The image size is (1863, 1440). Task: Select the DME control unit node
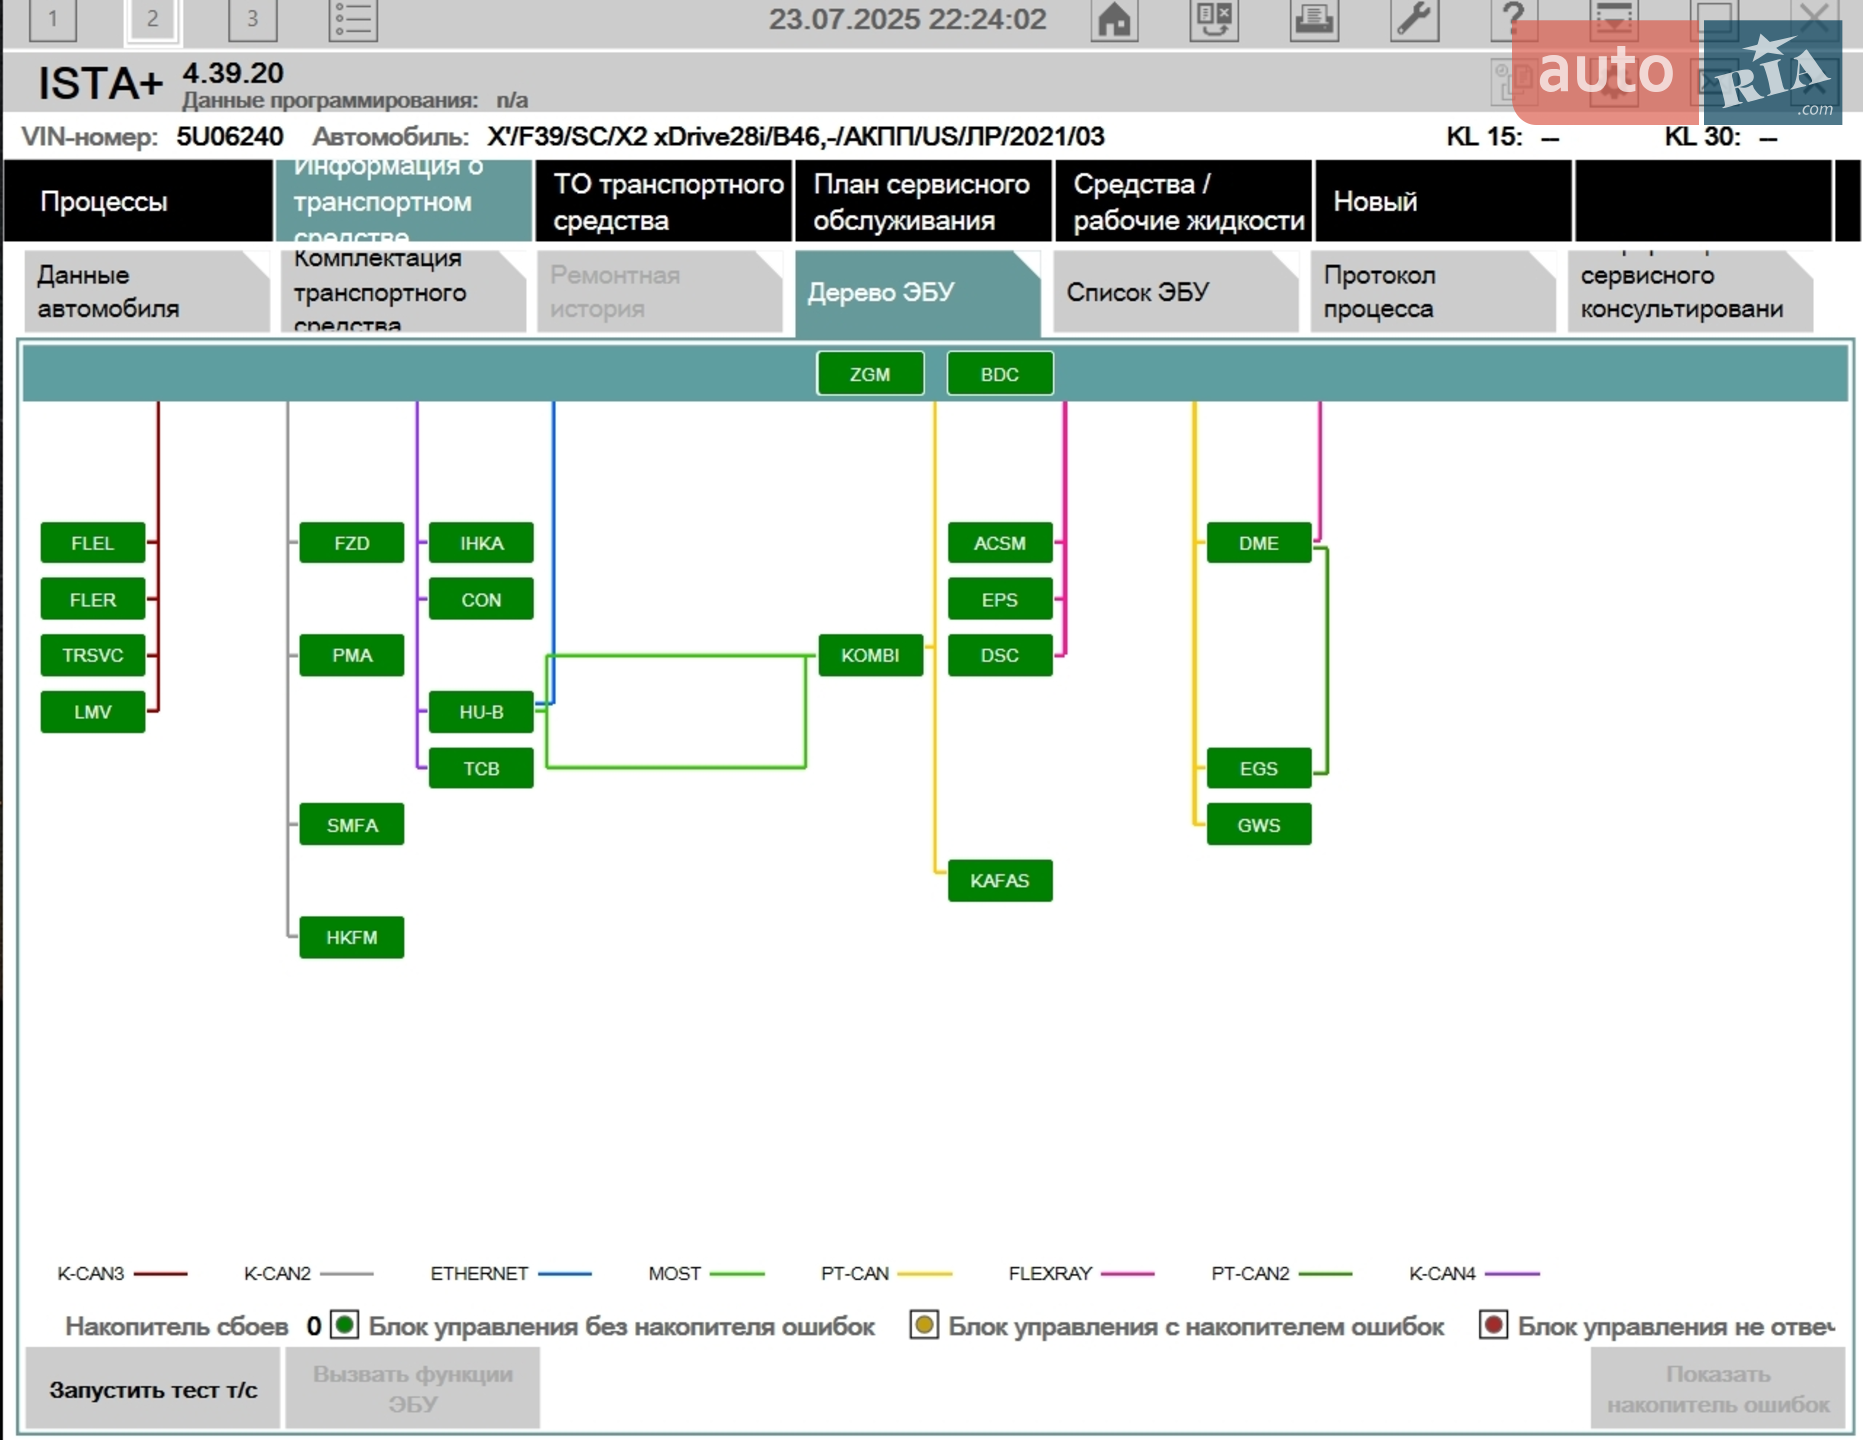[x=1259, y=543]
